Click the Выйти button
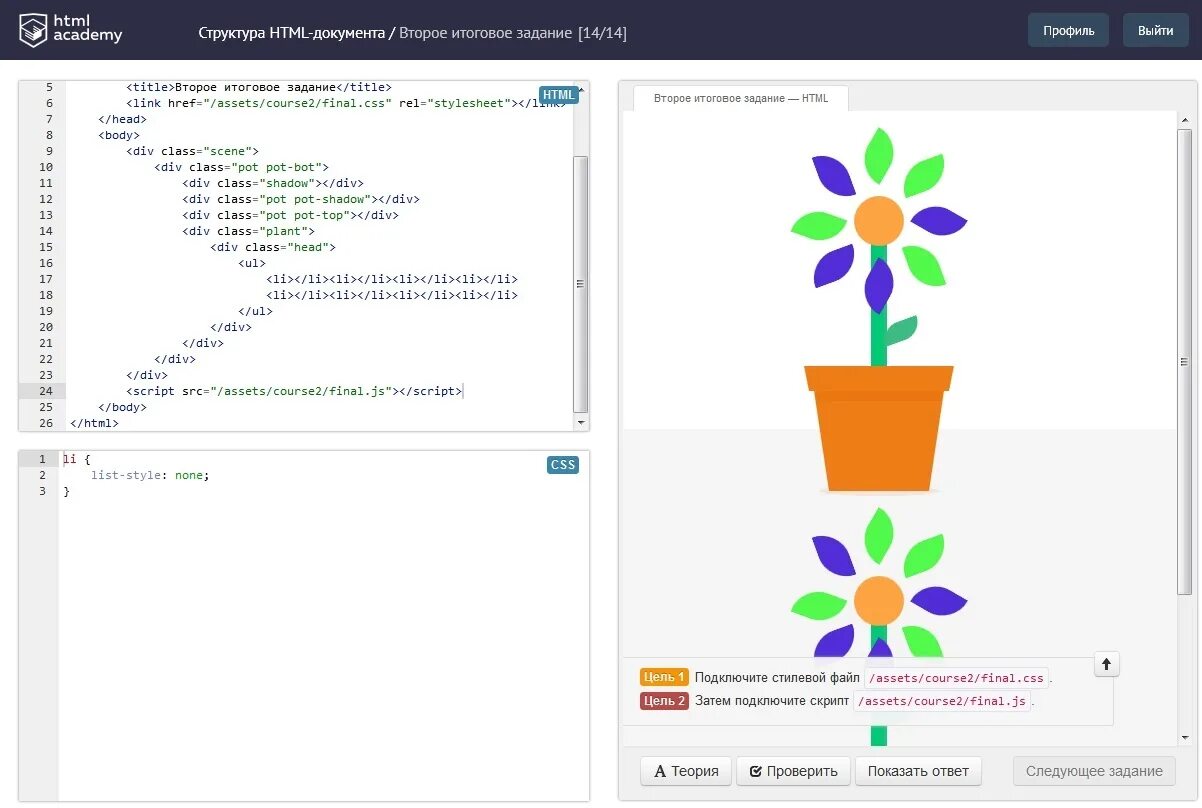This screenshot has height=808, width=1202. (1155, 30)
